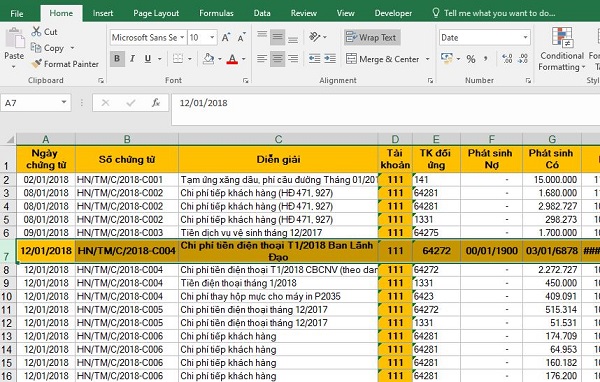600x382 pixels.
Task: Open the Developer tab
Action: point(393,13)
